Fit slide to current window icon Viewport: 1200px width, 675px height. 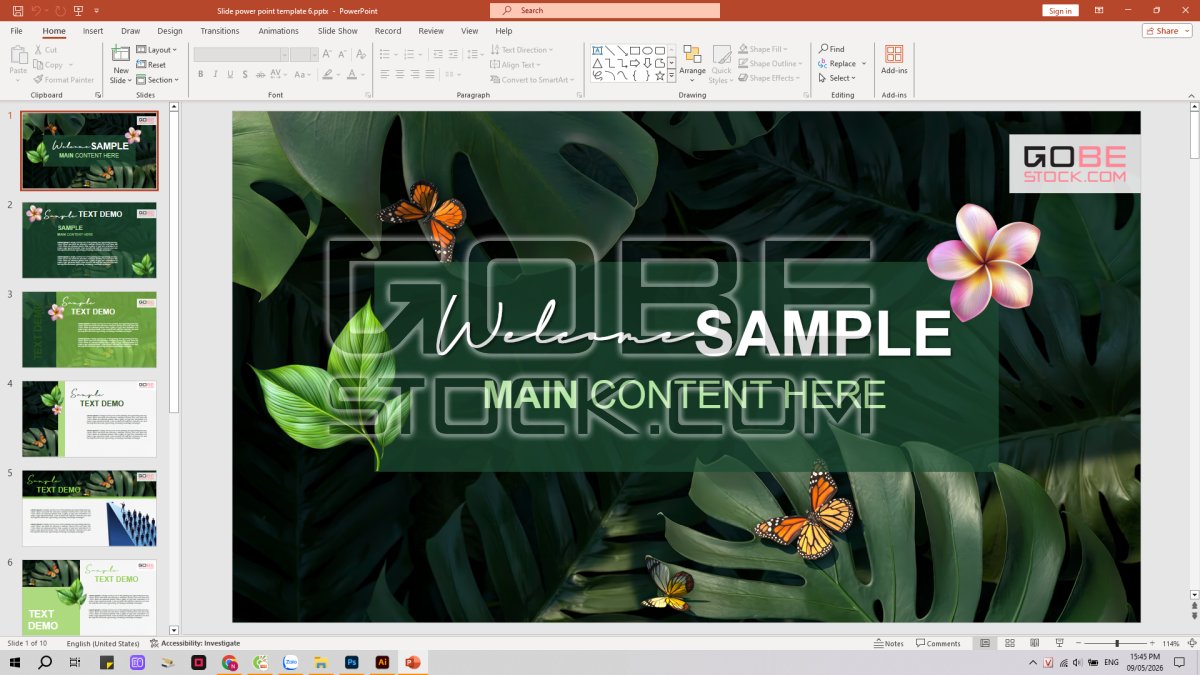tap(1190, 643)
